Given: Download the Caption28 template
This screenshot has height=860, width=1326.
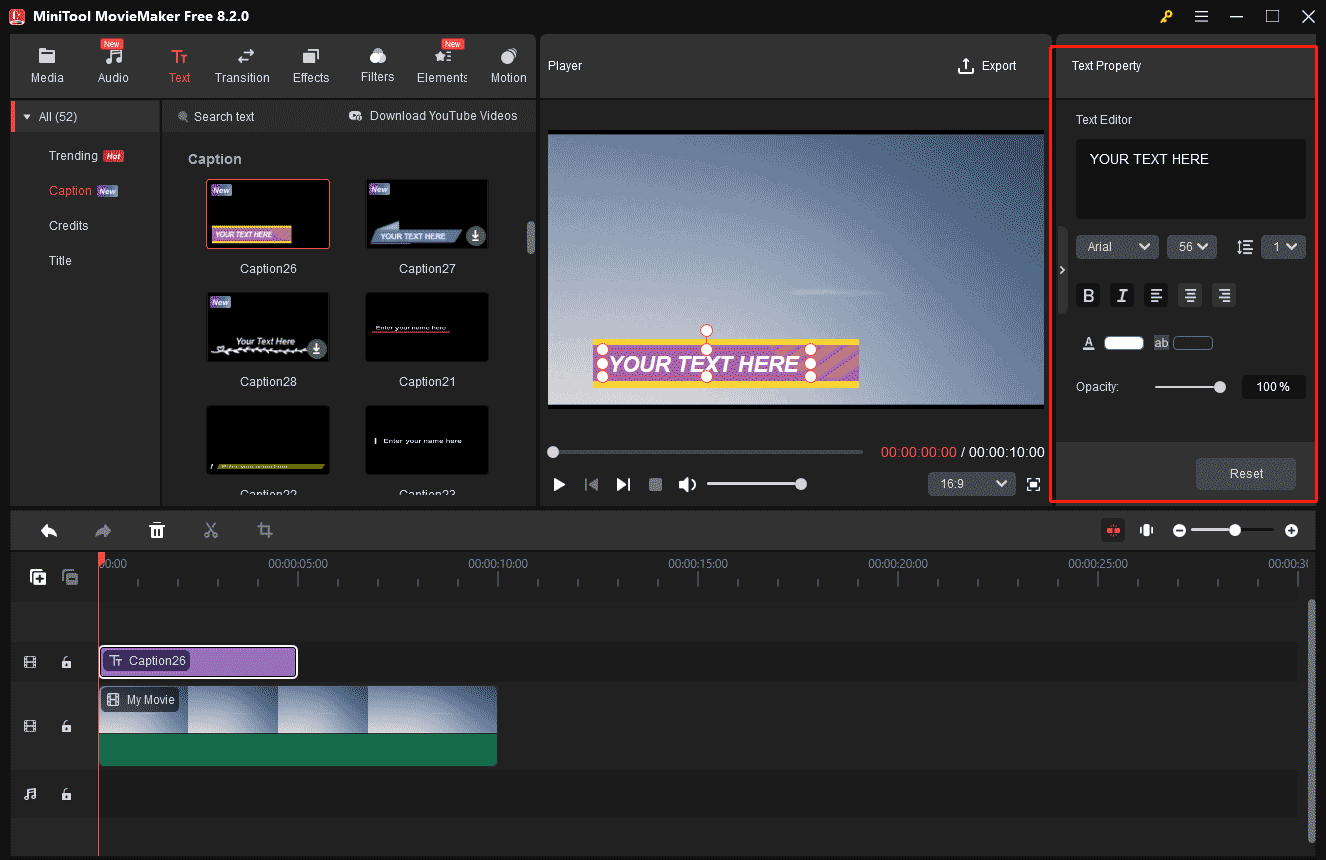Looking at the screenshot, I should tap(317, 349).
